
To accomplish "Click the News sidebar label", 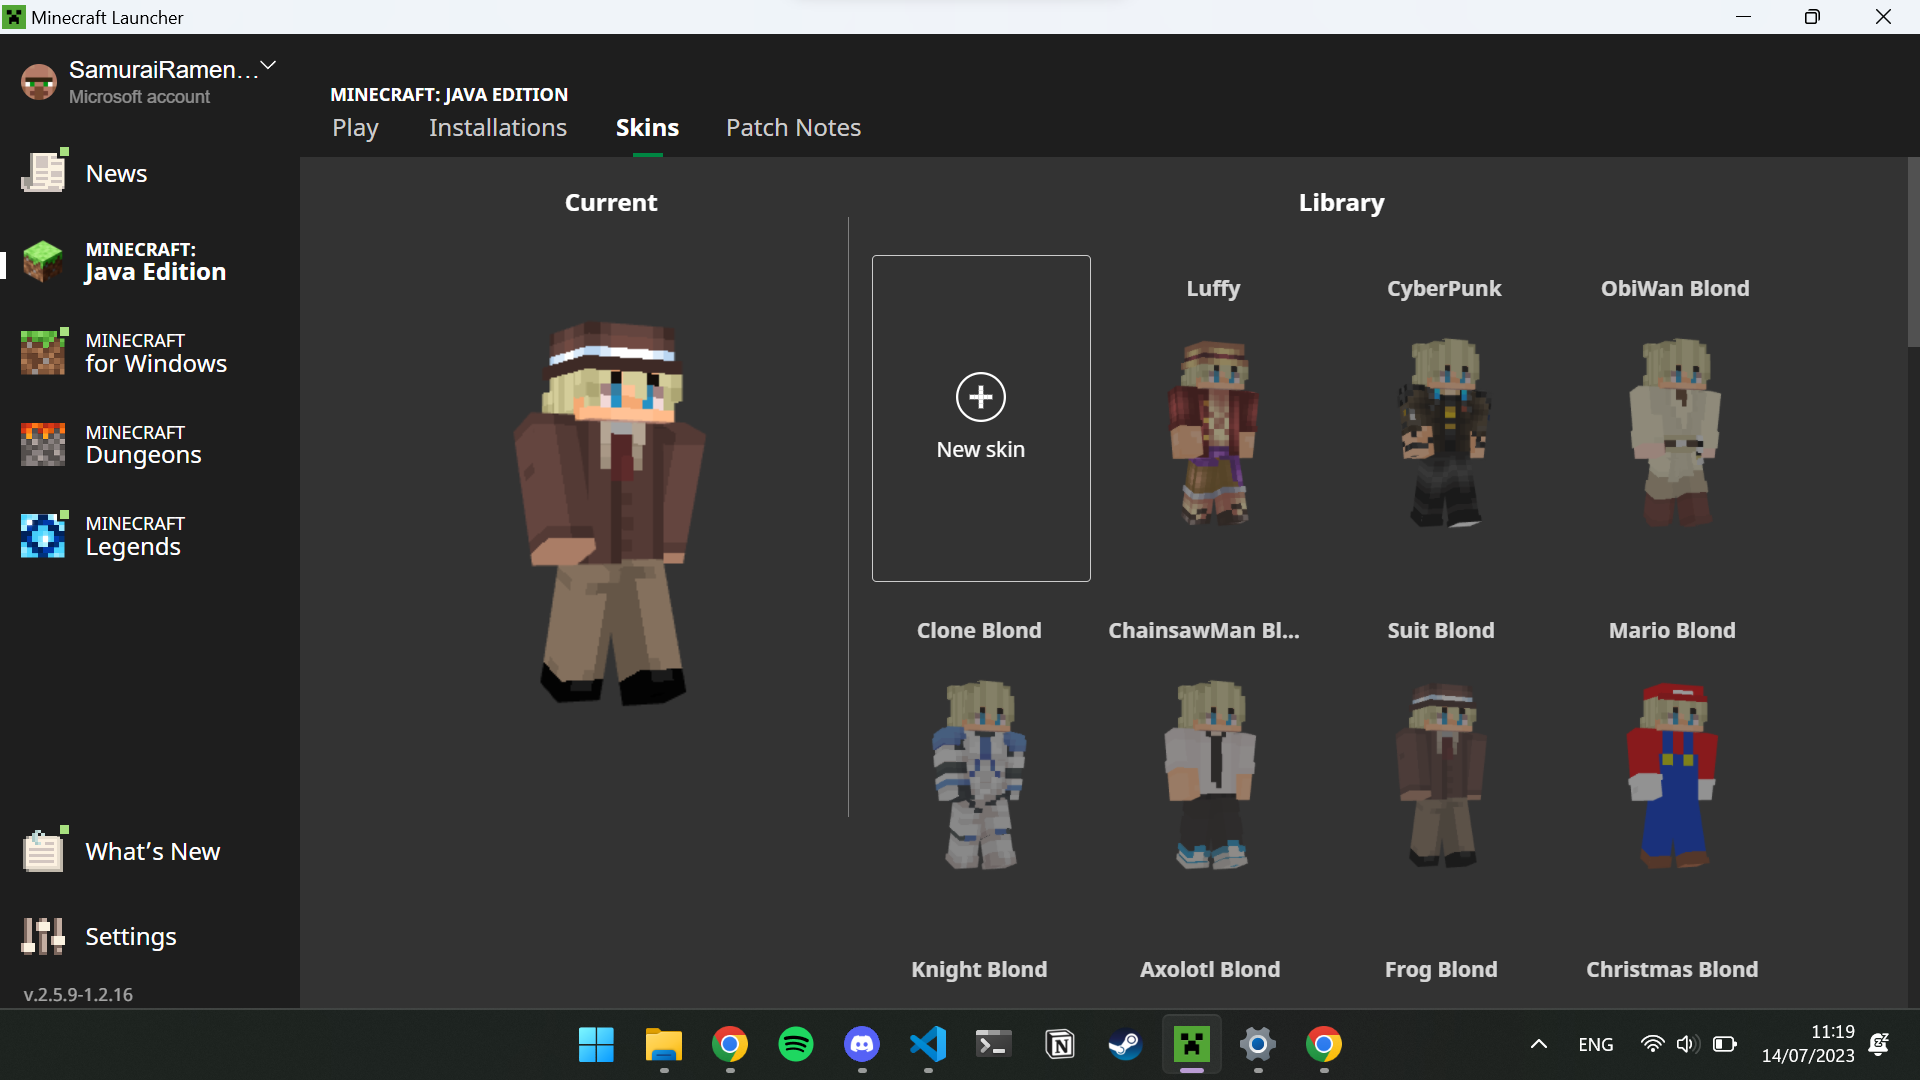I will [x=116, y=173].
